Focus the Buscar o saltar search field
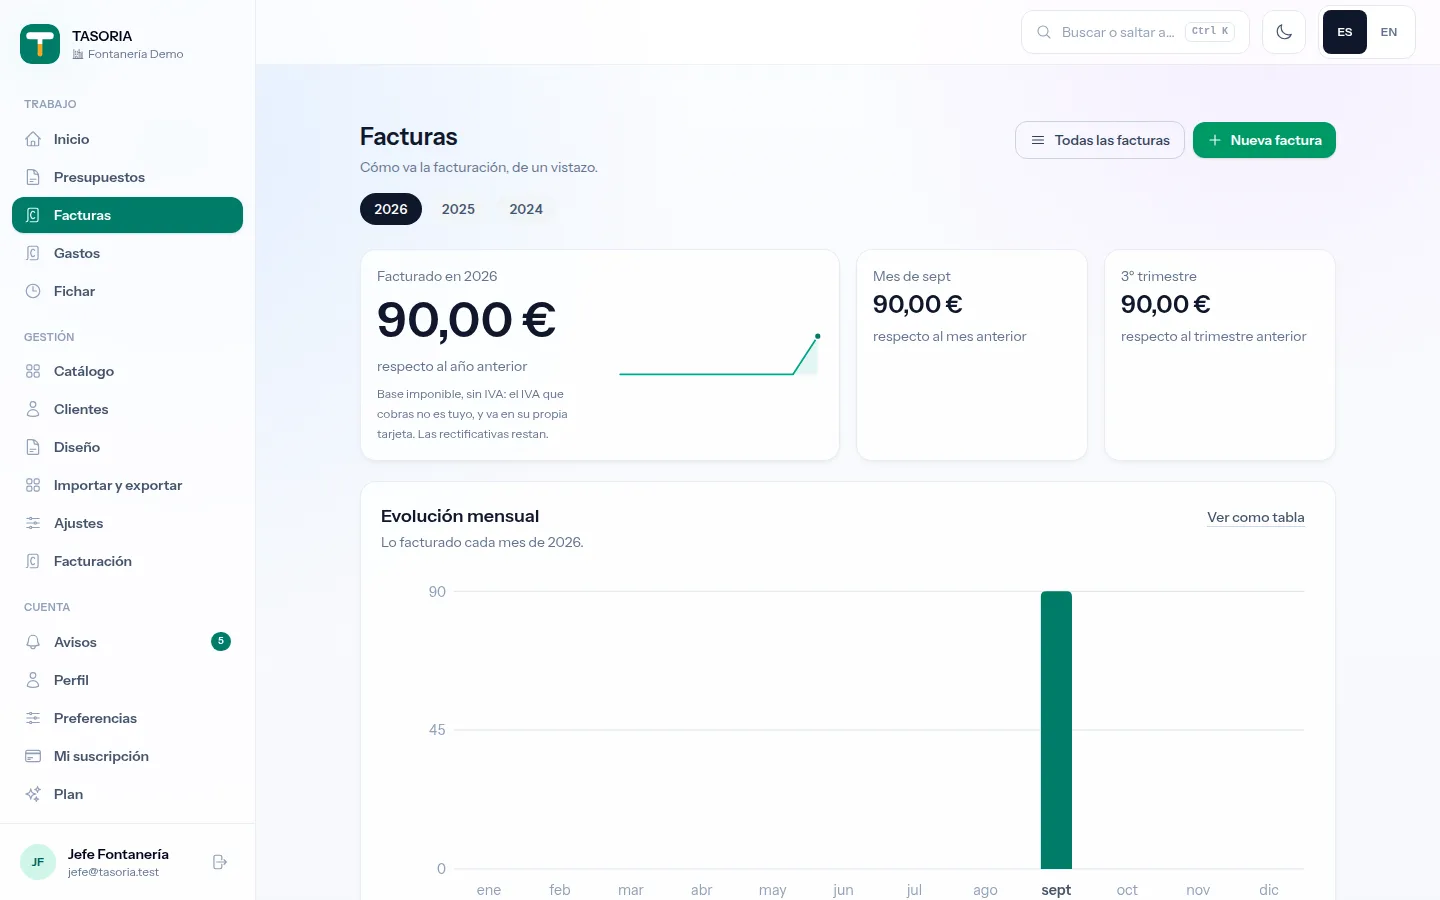Viewport: 1440px width, 900px height. coord(1135,32)
